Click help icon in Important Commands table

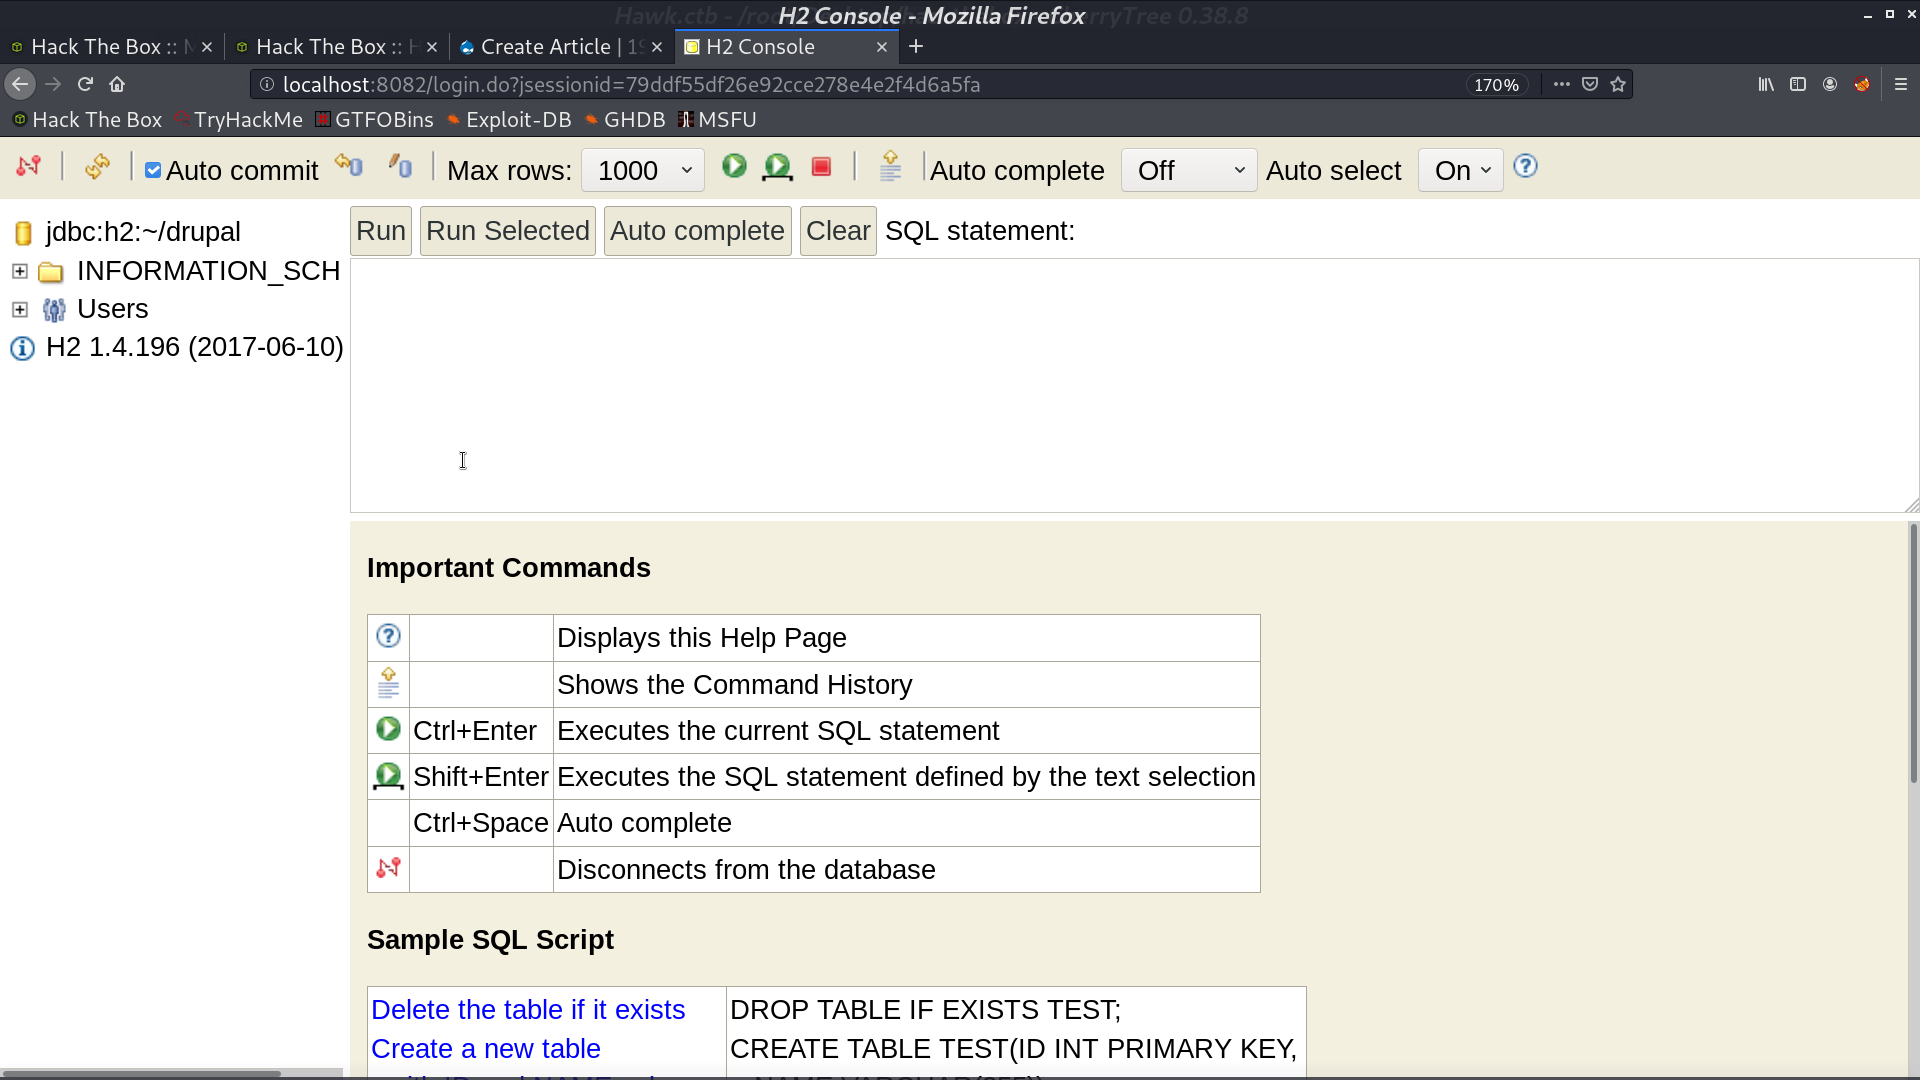[388, 636]
